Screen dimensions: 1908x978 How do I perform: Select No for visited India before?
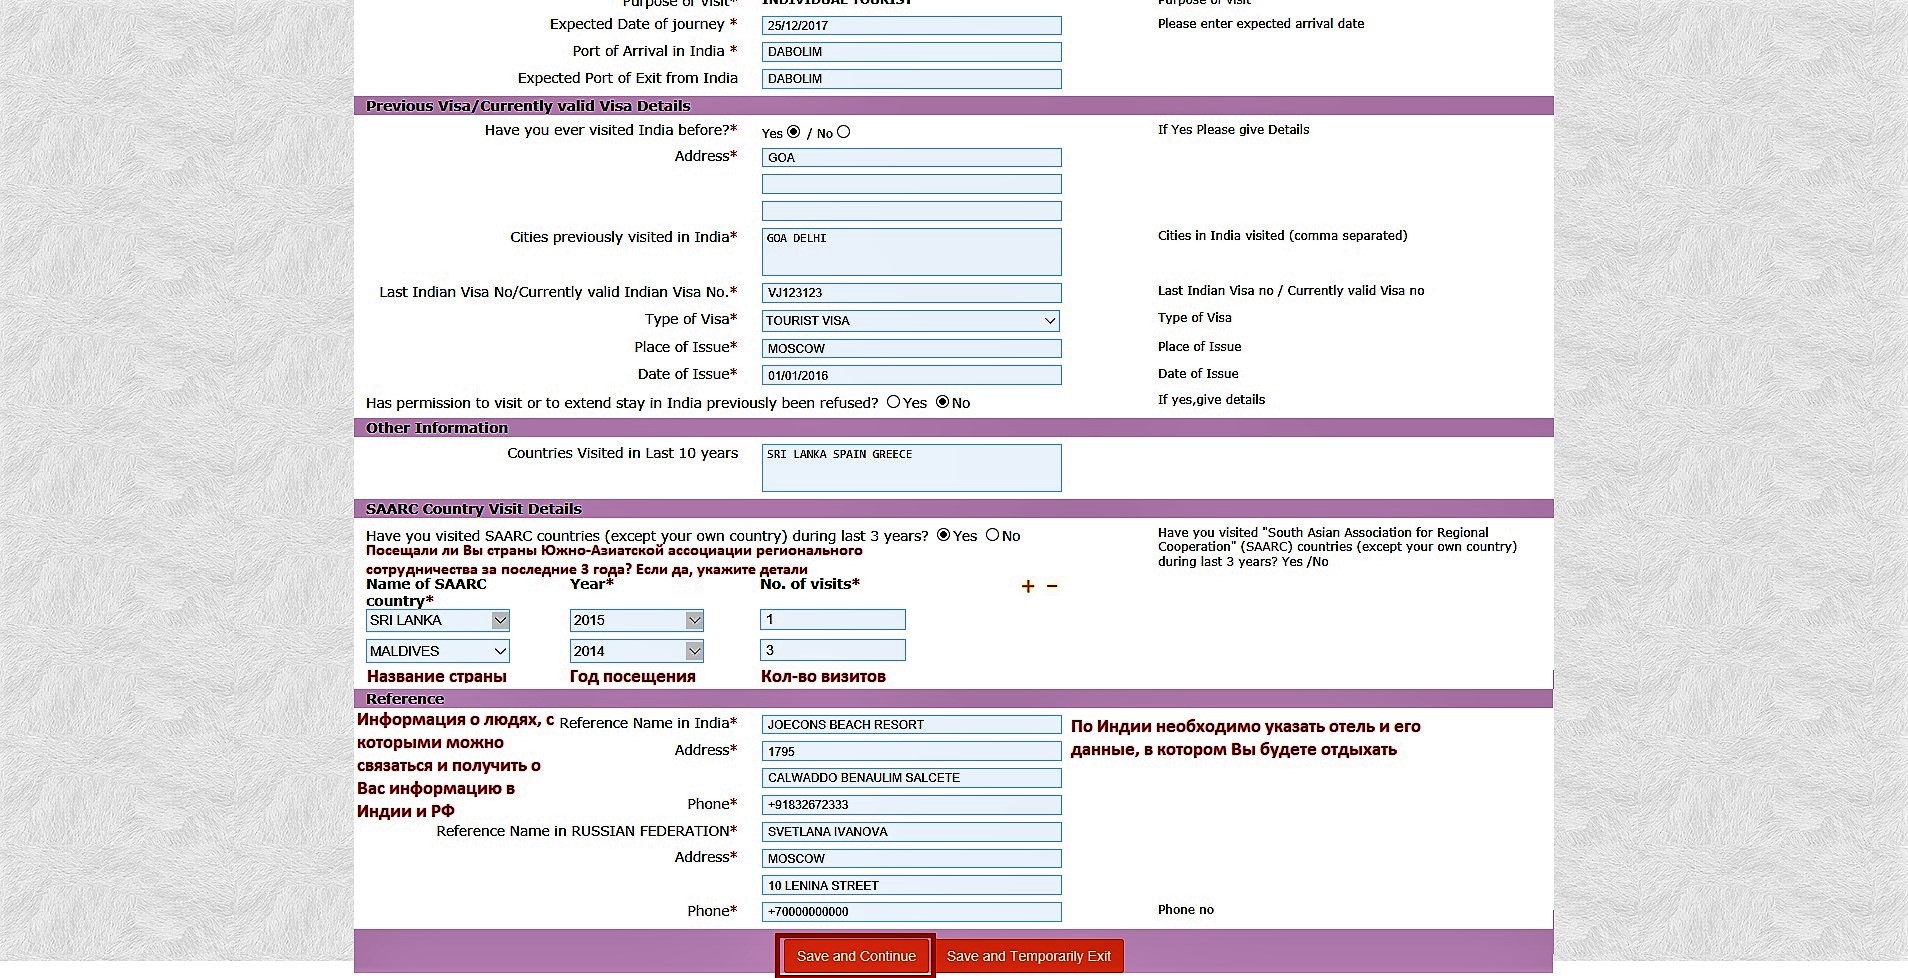[x=844, y=132]
